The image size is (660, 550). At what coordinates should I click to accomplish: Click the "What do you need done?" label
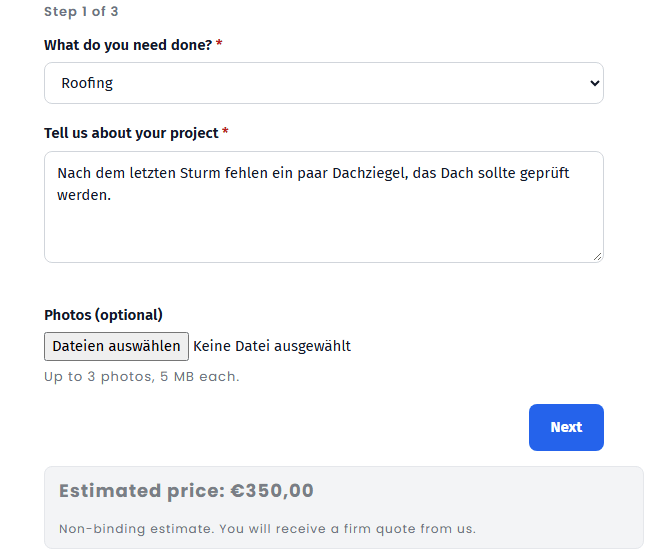128,45
